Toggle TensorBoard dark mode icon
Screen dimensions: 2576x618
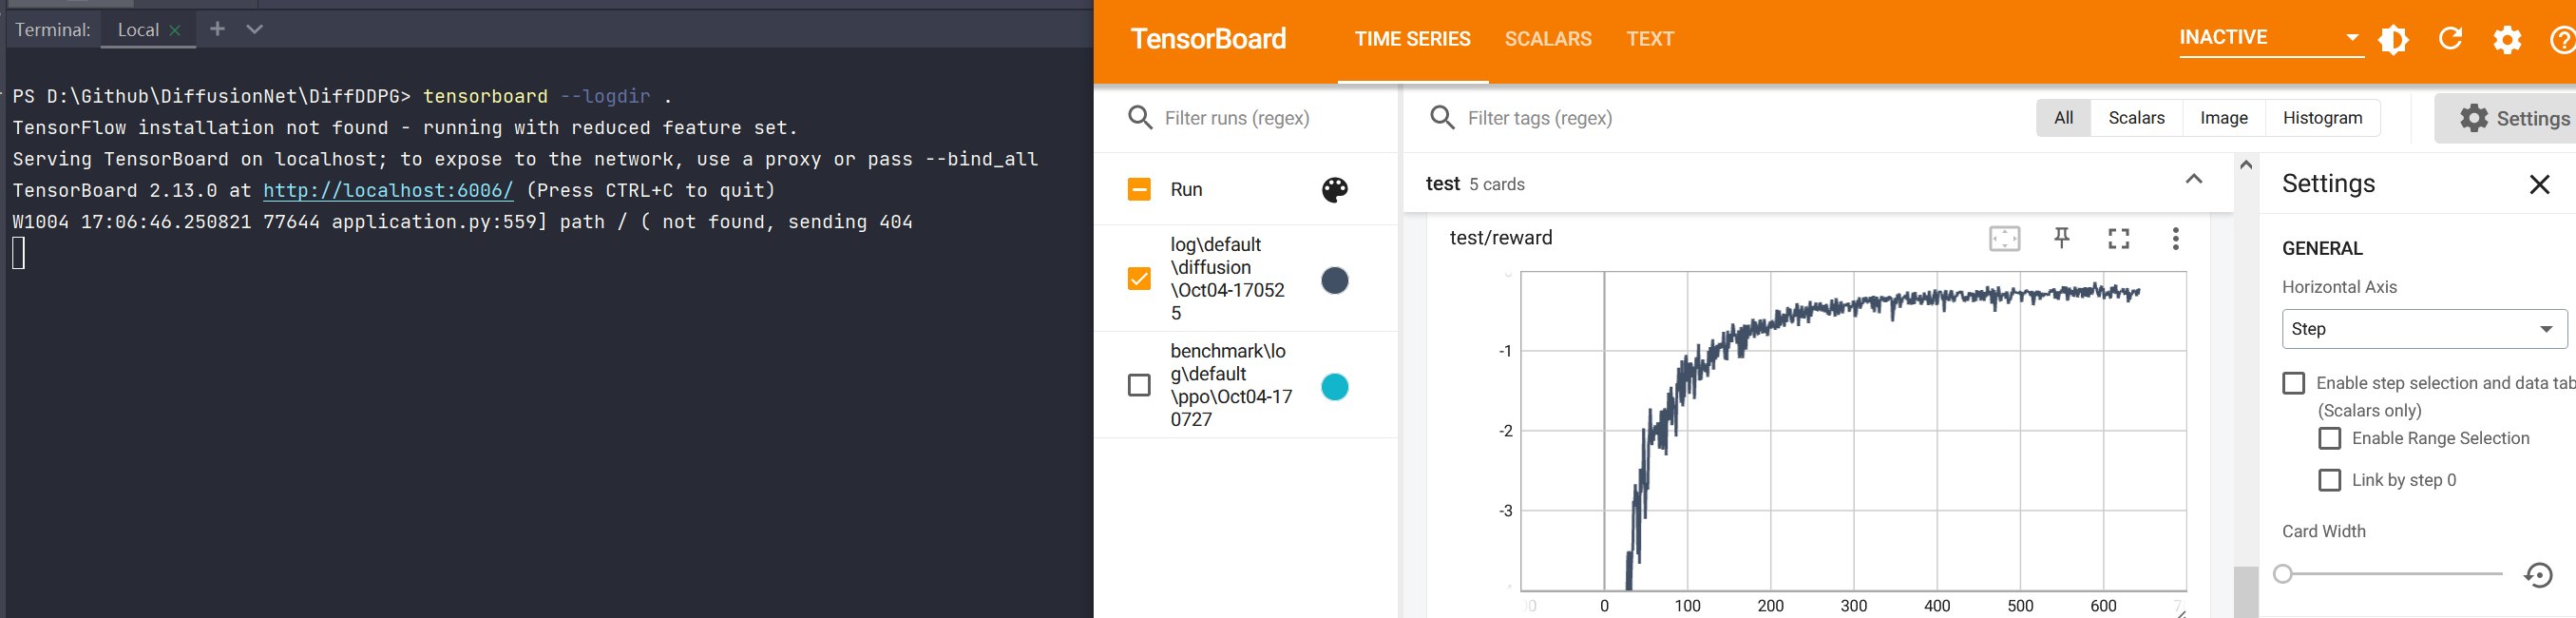point(2393,40)
